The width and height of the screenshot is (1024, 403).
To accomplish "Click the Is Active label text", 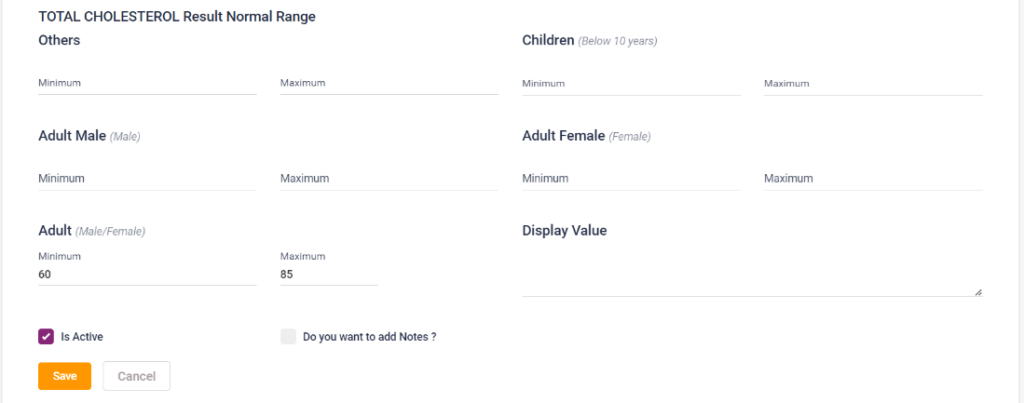I will tap(82, 337).
